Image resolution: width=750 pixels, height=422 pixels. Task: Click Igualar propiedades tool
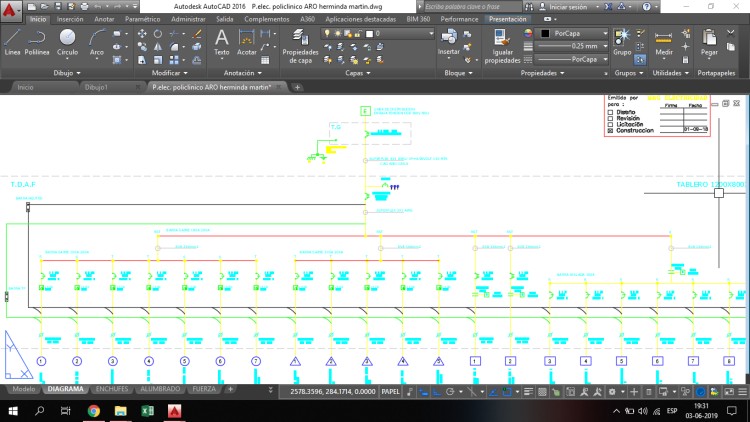(x=502, y=46)
